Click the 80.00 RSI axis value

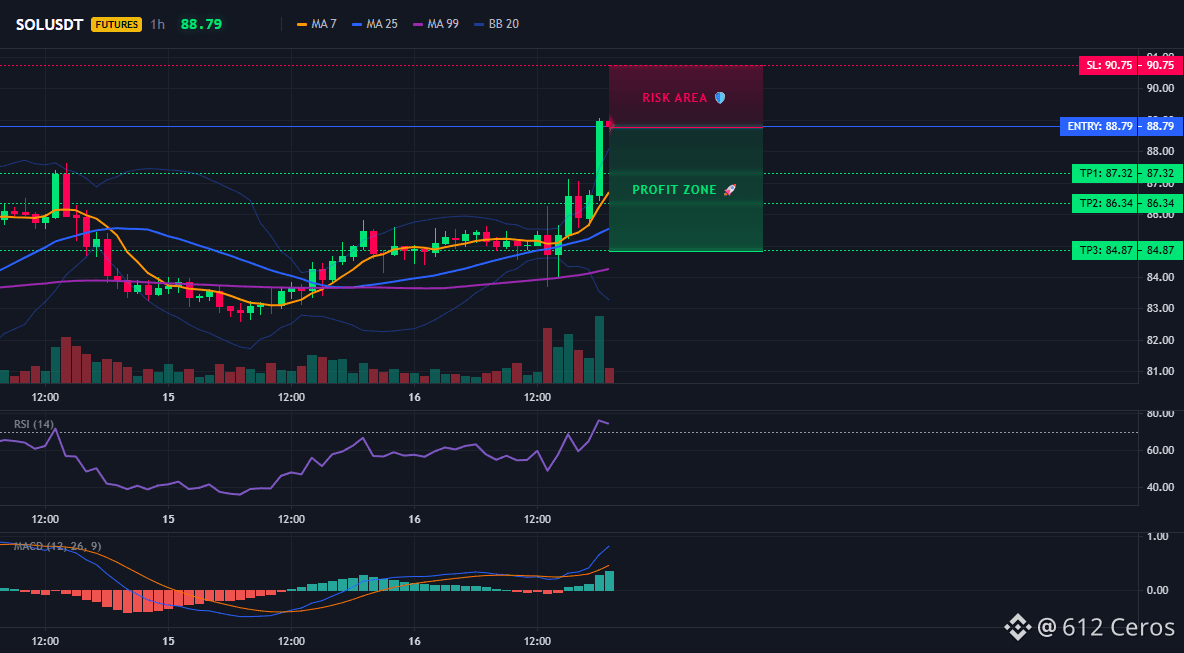coord(1161,414)
